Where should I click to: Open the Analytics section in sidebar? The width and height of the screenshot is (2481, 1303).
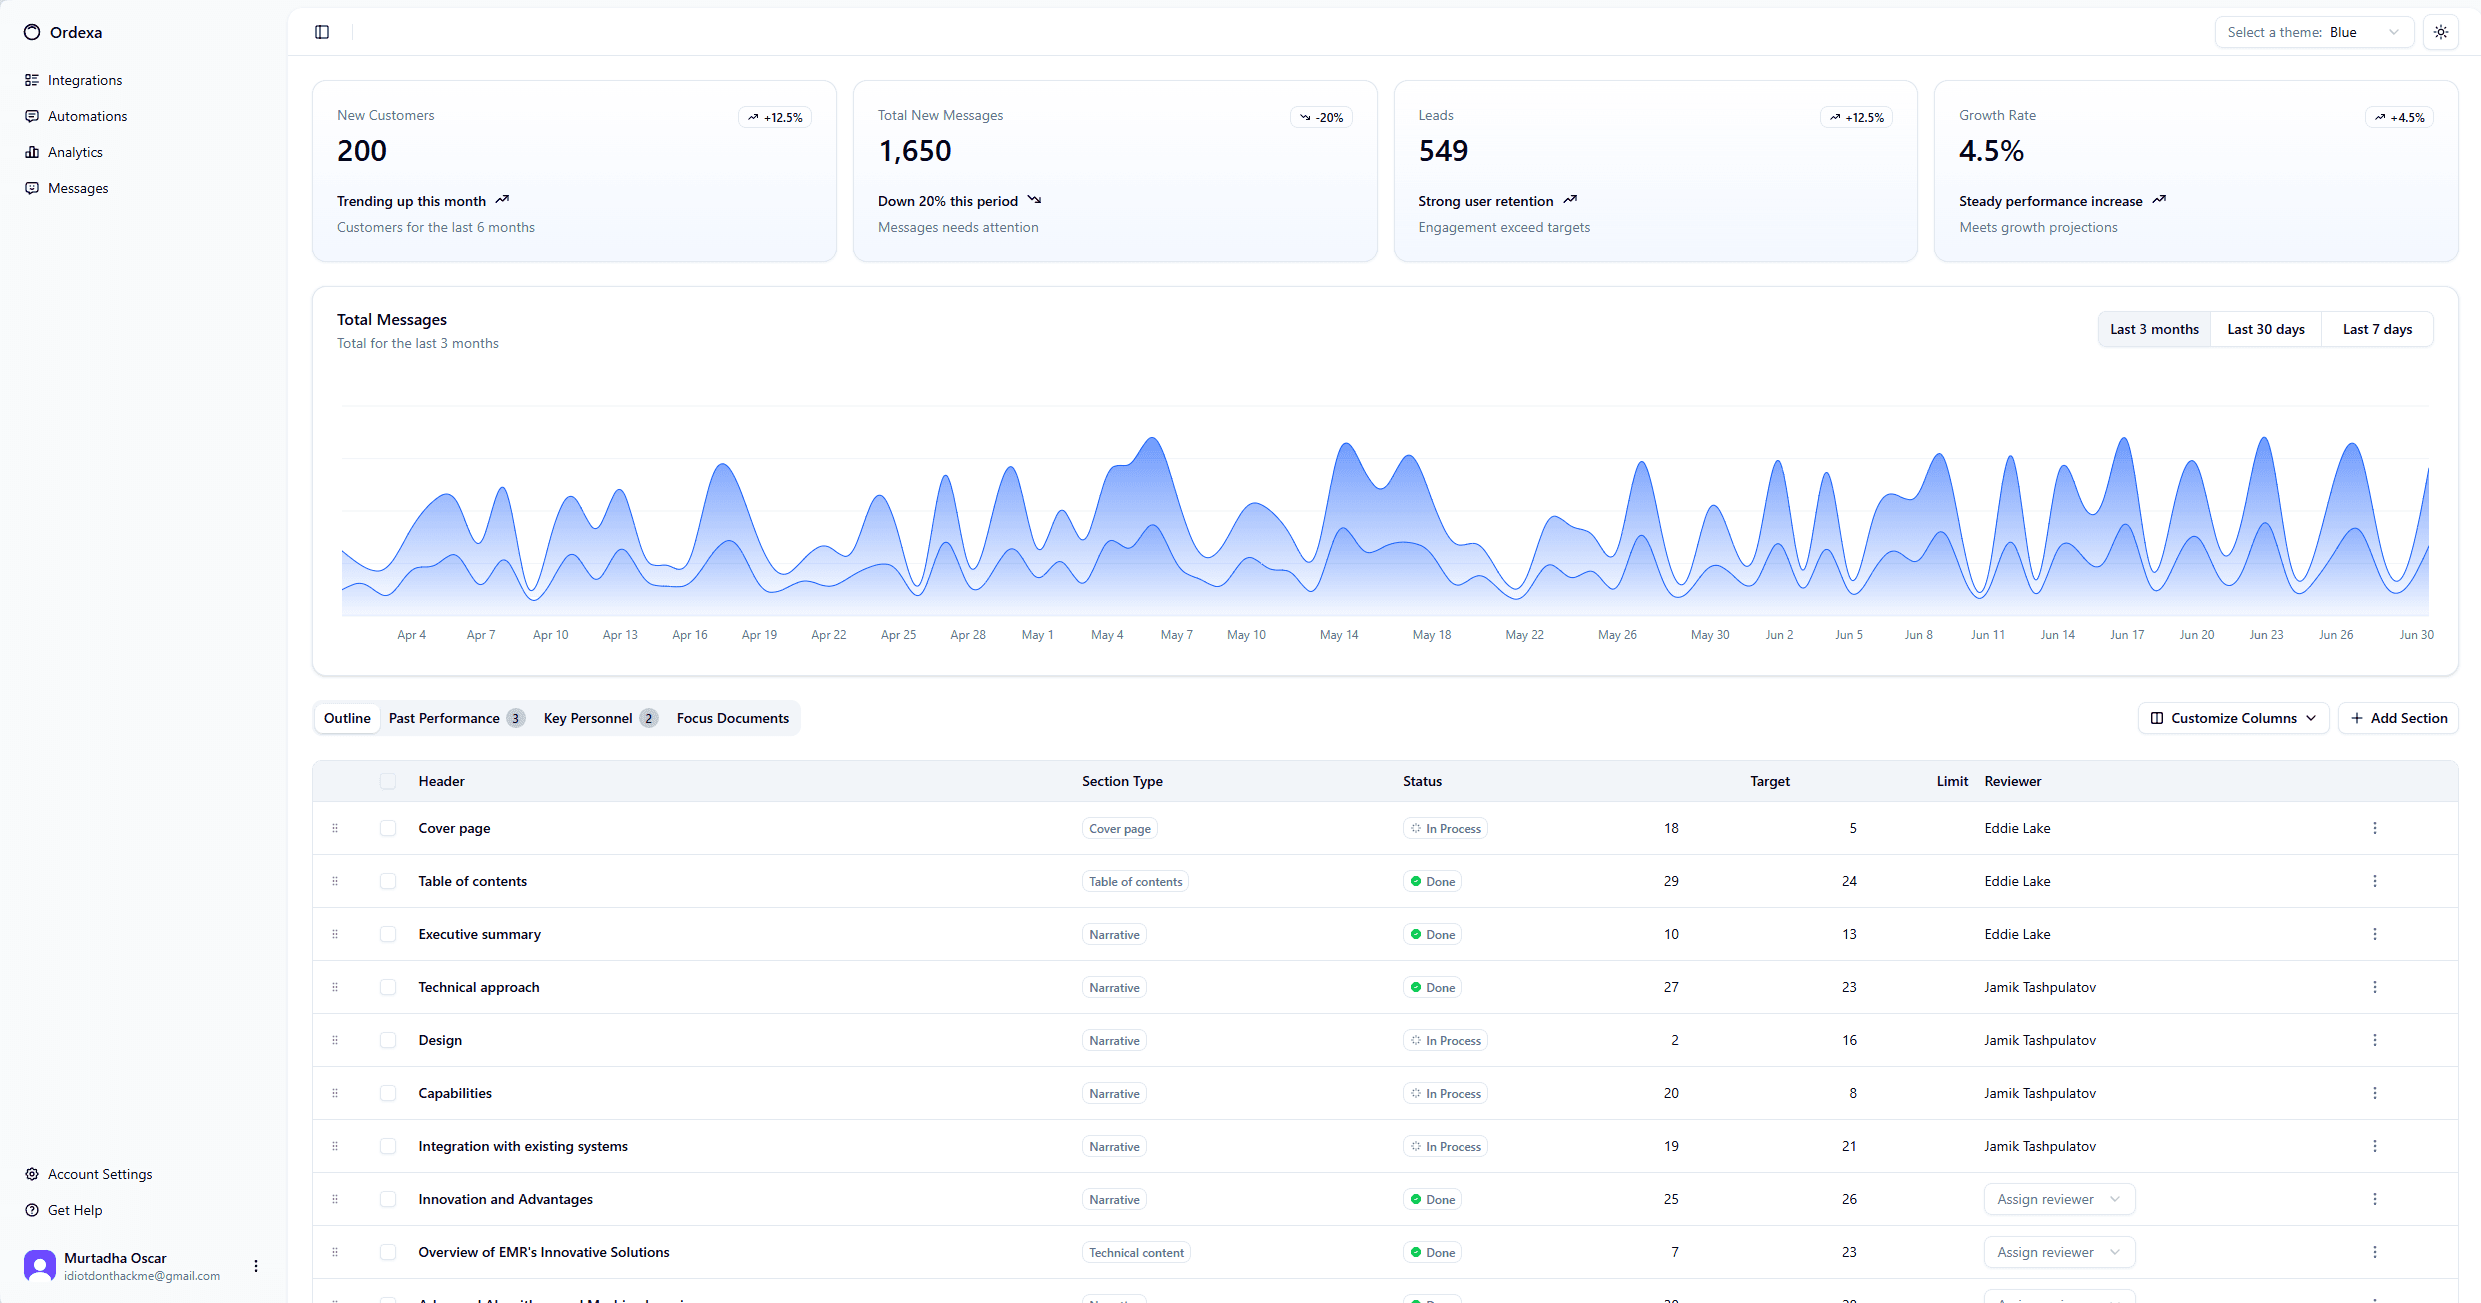75,151
